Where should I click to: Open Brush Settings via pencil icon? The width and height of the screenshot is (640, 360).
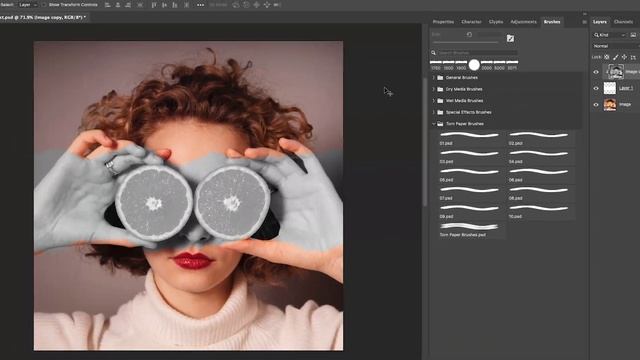tap(510, 38)
